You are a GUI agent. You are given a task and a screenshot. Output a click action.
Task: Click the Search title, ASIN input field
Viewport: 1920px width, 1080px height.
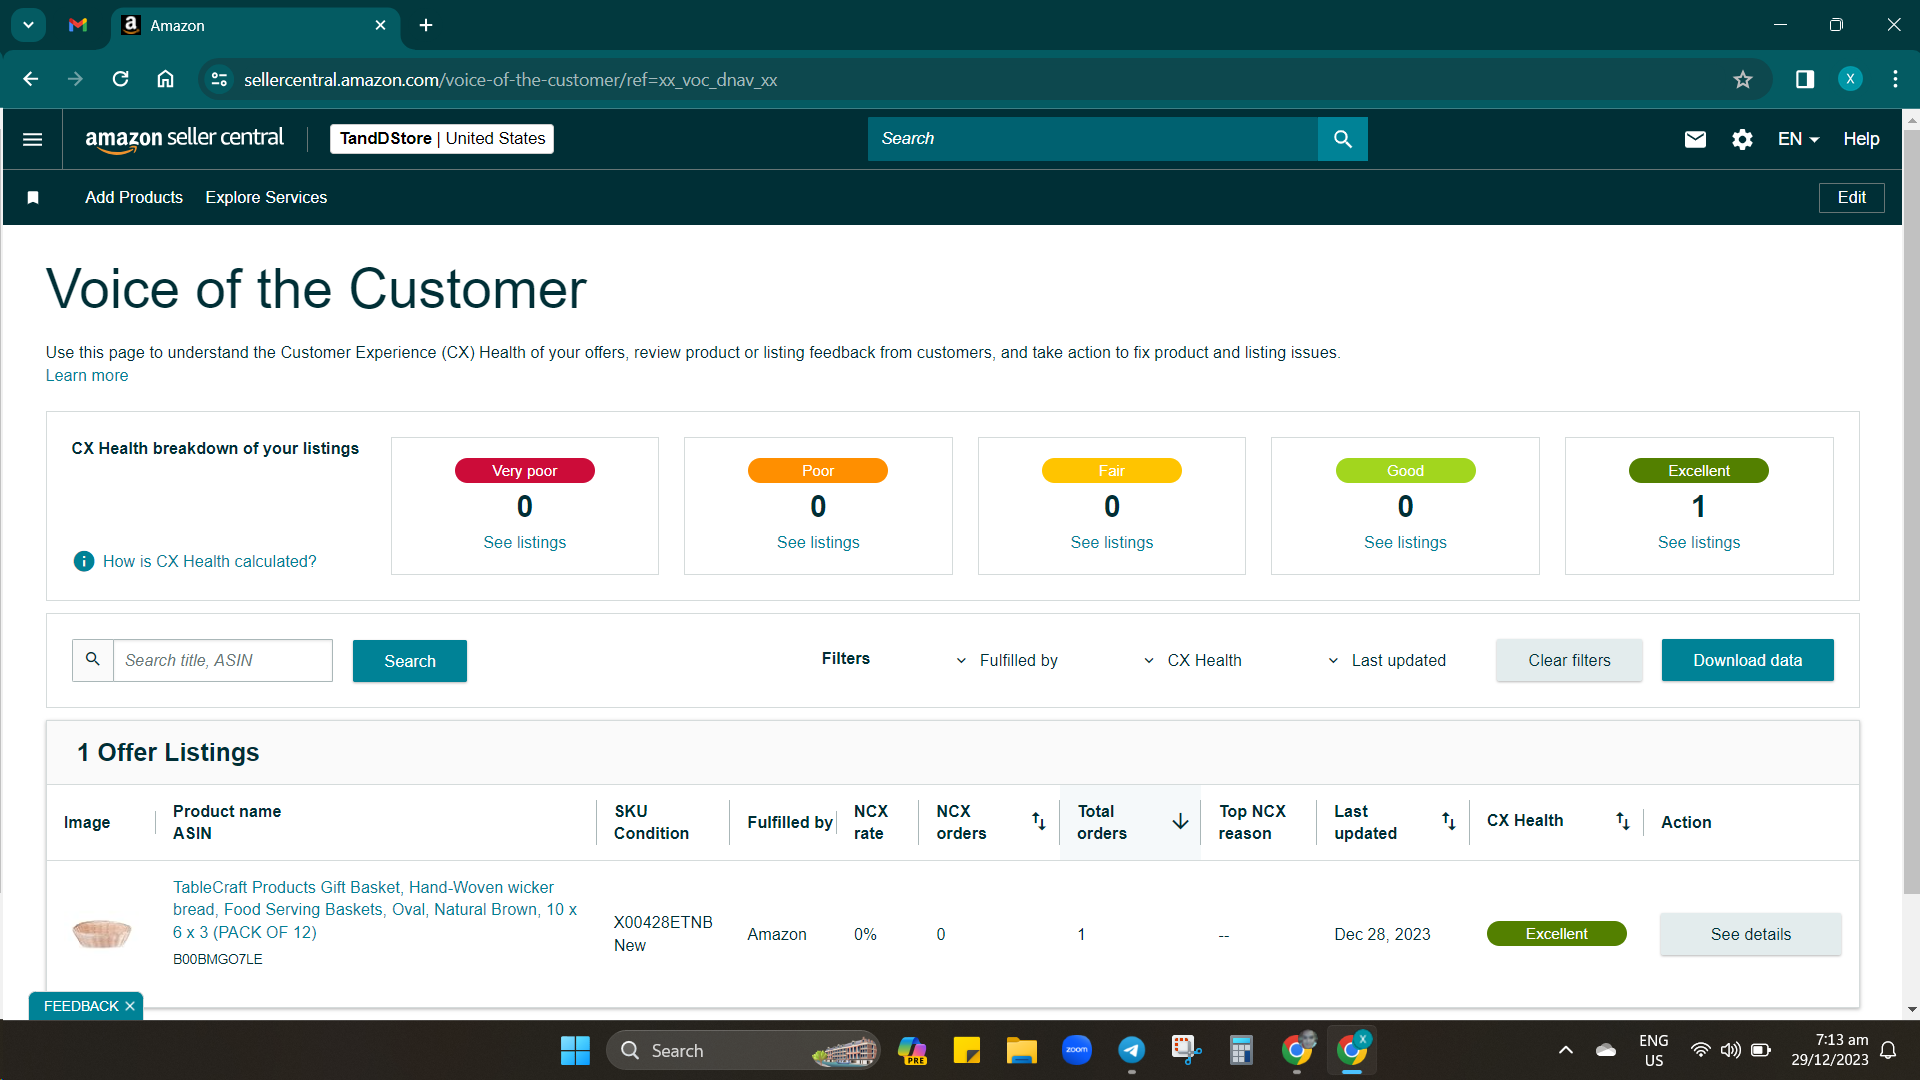click(222, 660)
